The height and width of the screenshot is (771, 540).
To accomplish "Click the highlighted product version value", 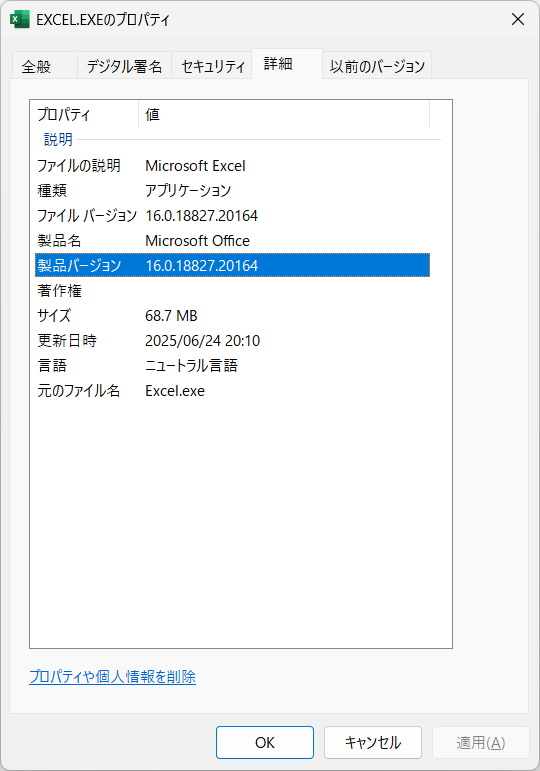I will point(202,266).
